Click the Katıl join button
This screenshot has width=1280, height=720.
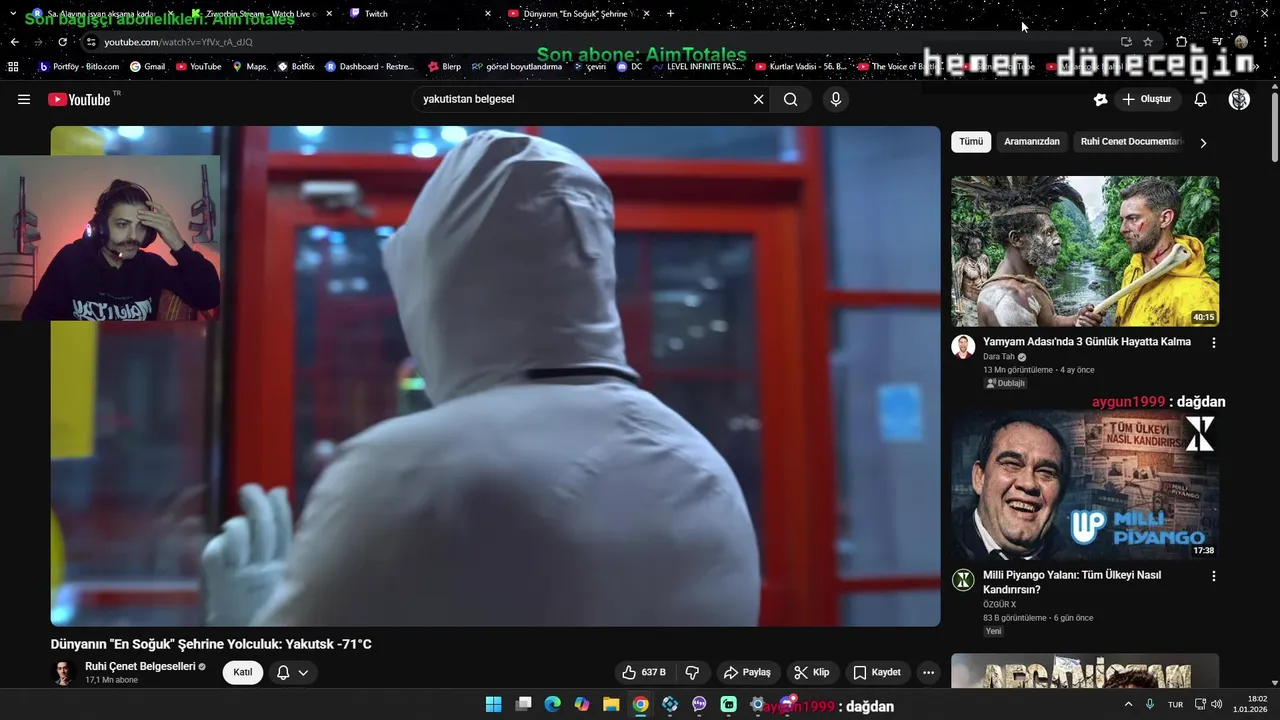[x=243, y=672]
